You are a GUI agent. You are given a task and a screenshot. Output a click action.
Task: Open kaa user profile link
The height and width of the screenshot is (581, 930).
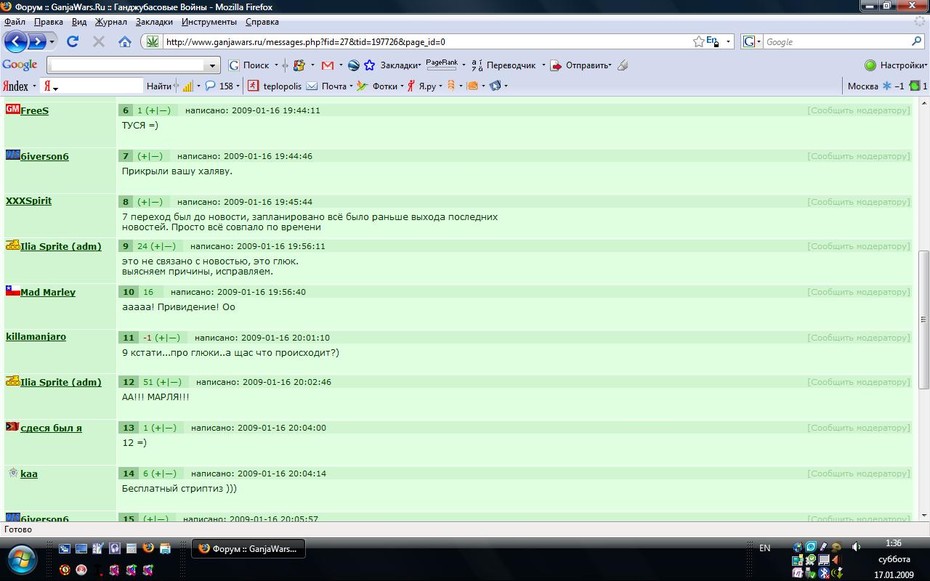pos(28,474)
